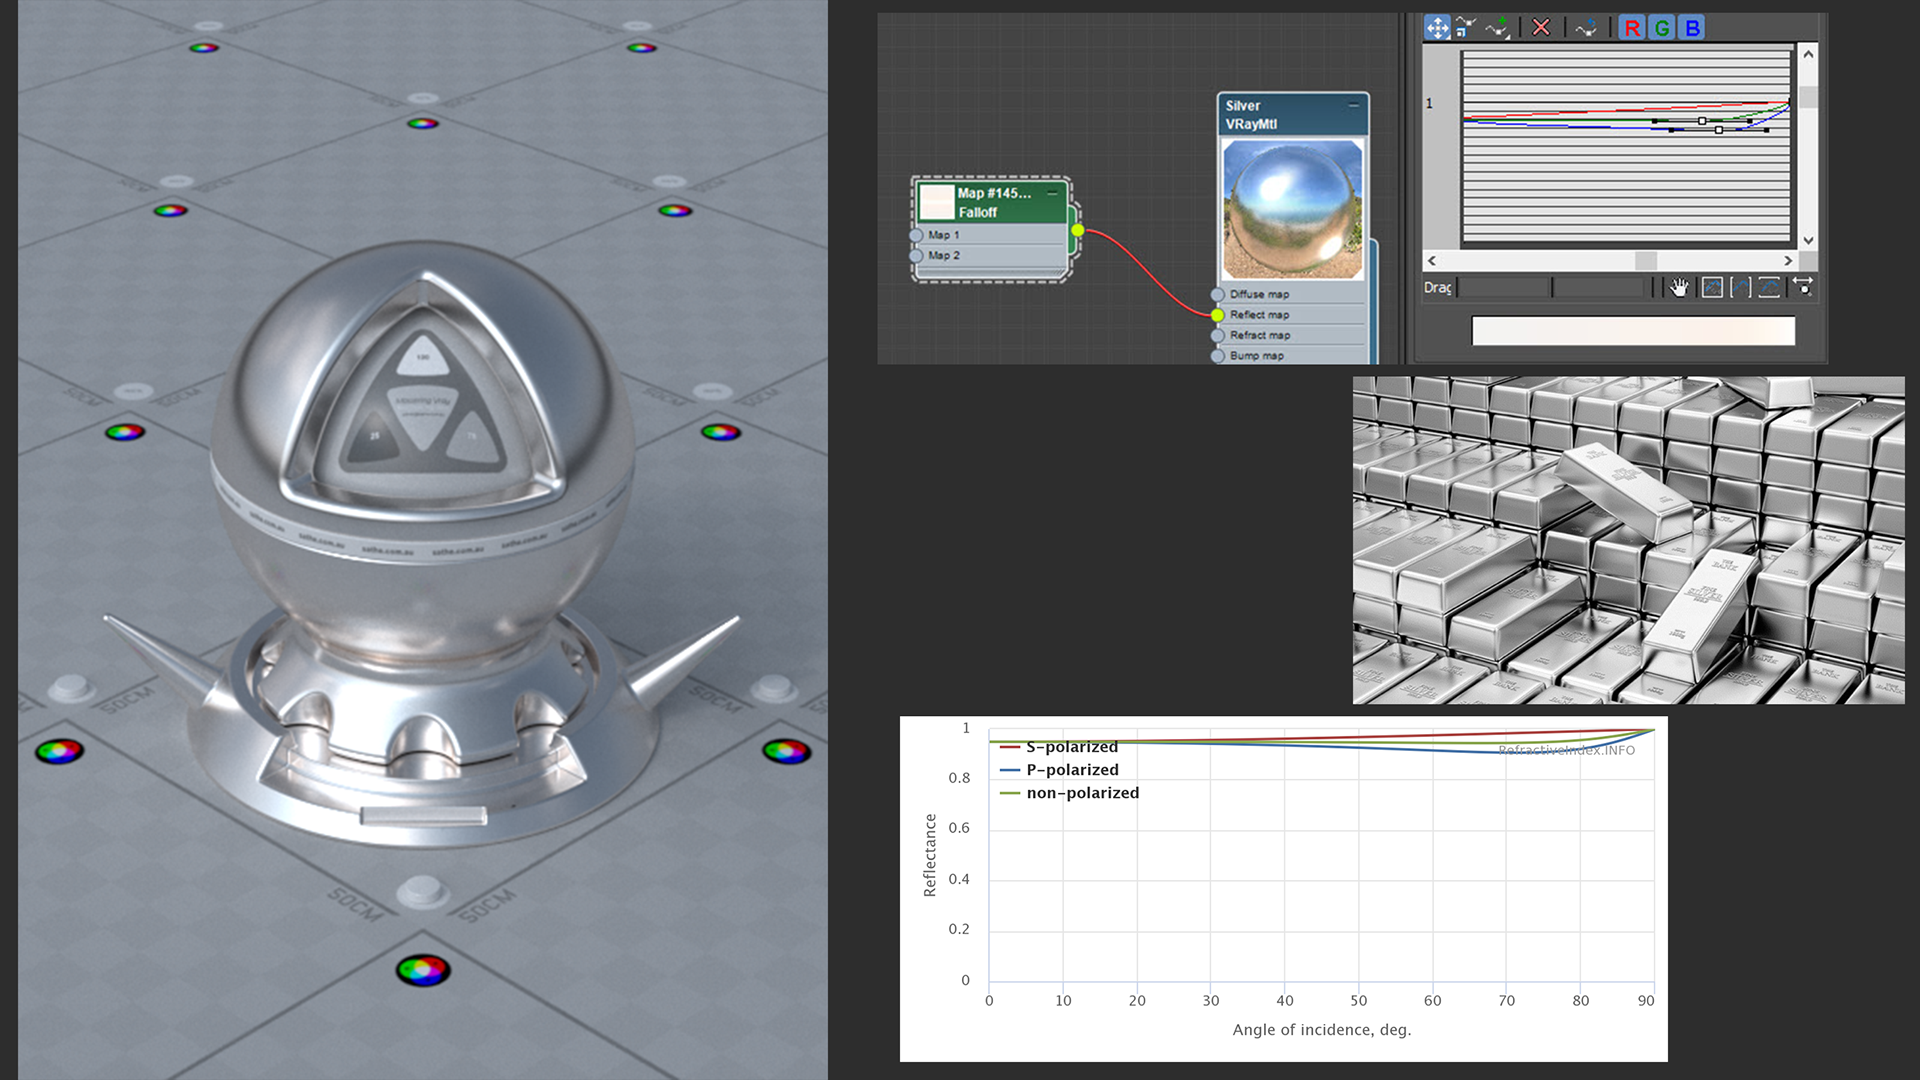Click the Angle of incidence axis label

pyautogui.click(x=1322, y=1030)
